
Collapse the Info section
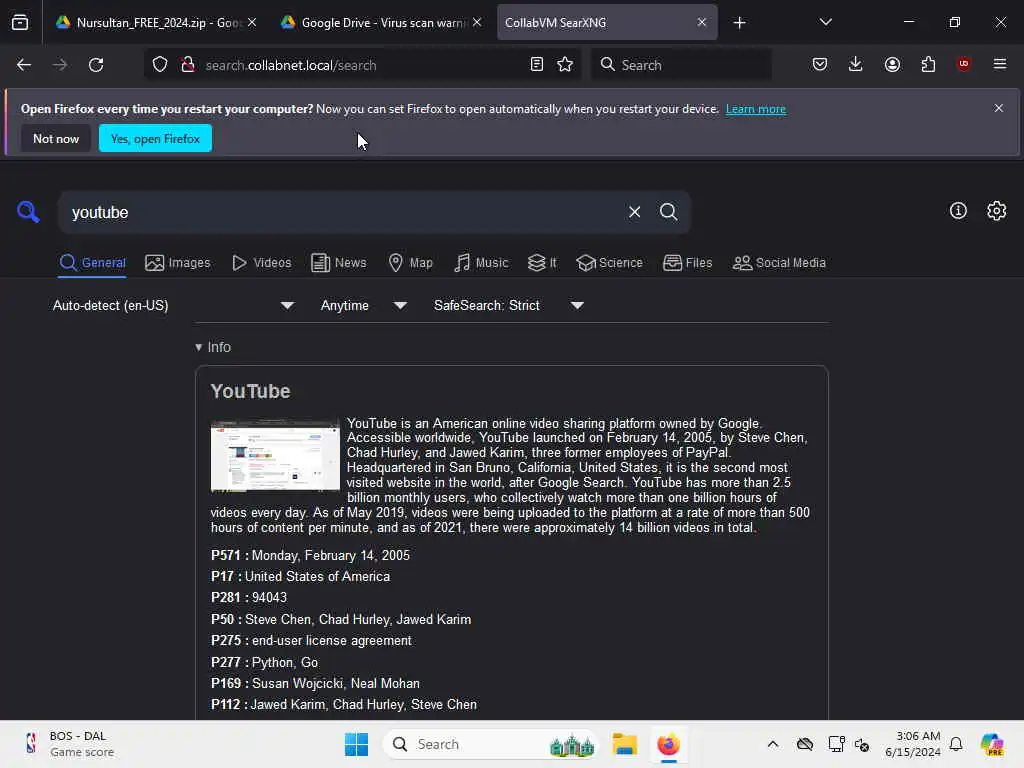tap(213, 347)
